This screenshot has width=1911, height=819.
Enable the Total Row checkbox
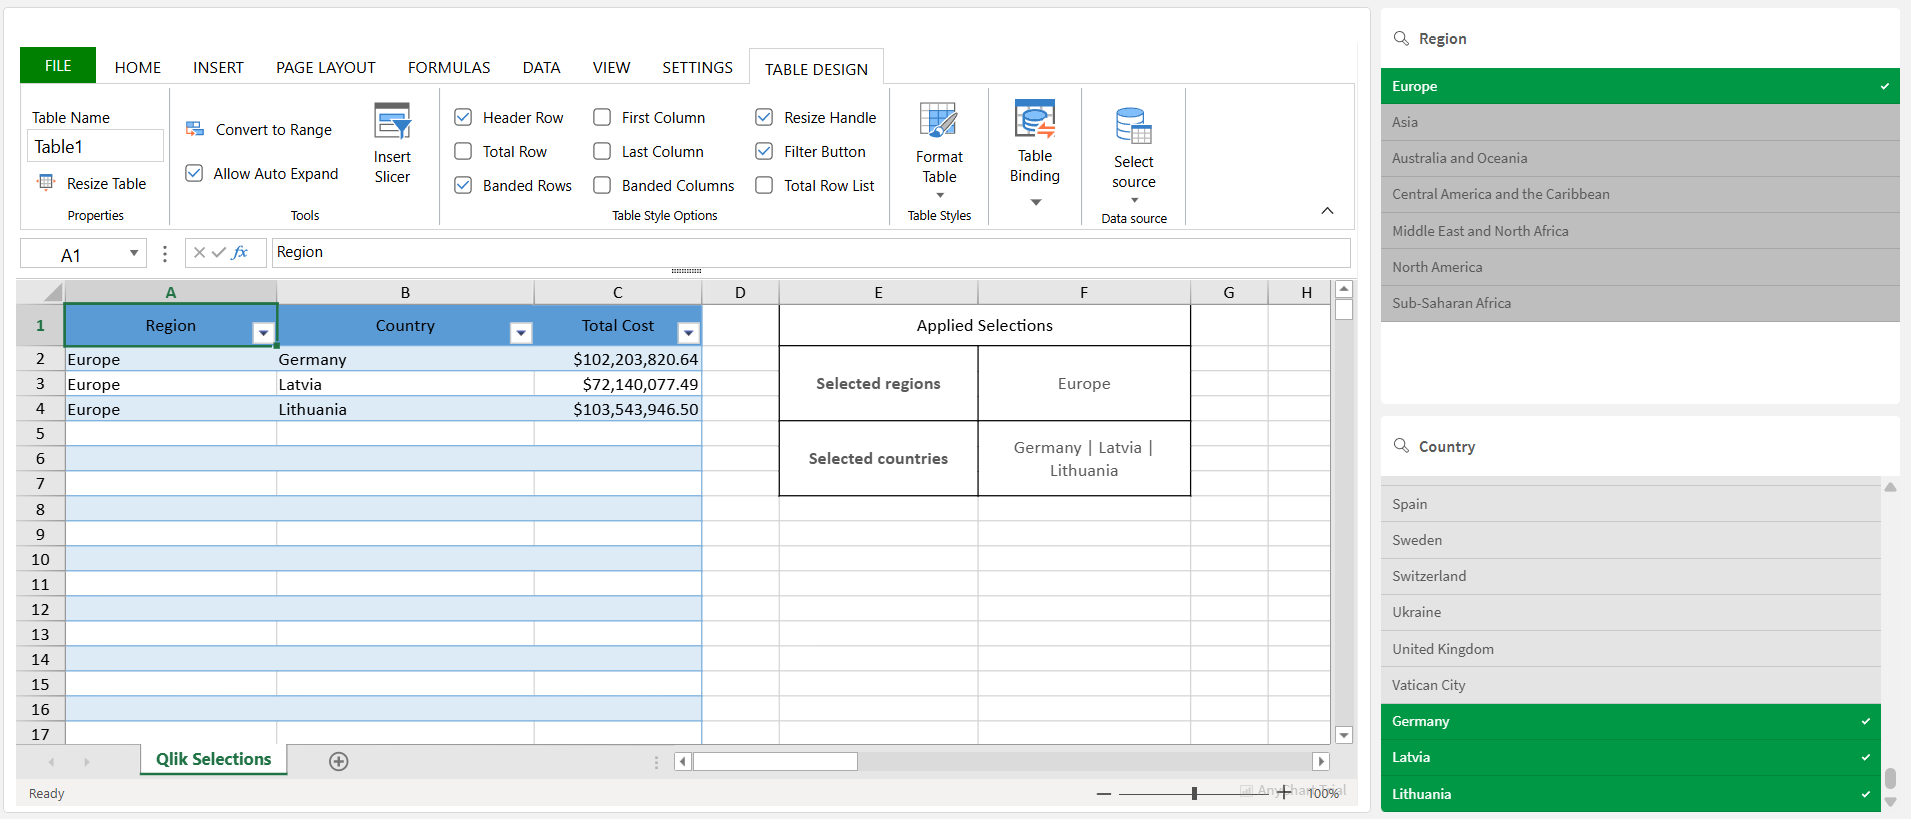pyautogui.click(x=464, y=152)
